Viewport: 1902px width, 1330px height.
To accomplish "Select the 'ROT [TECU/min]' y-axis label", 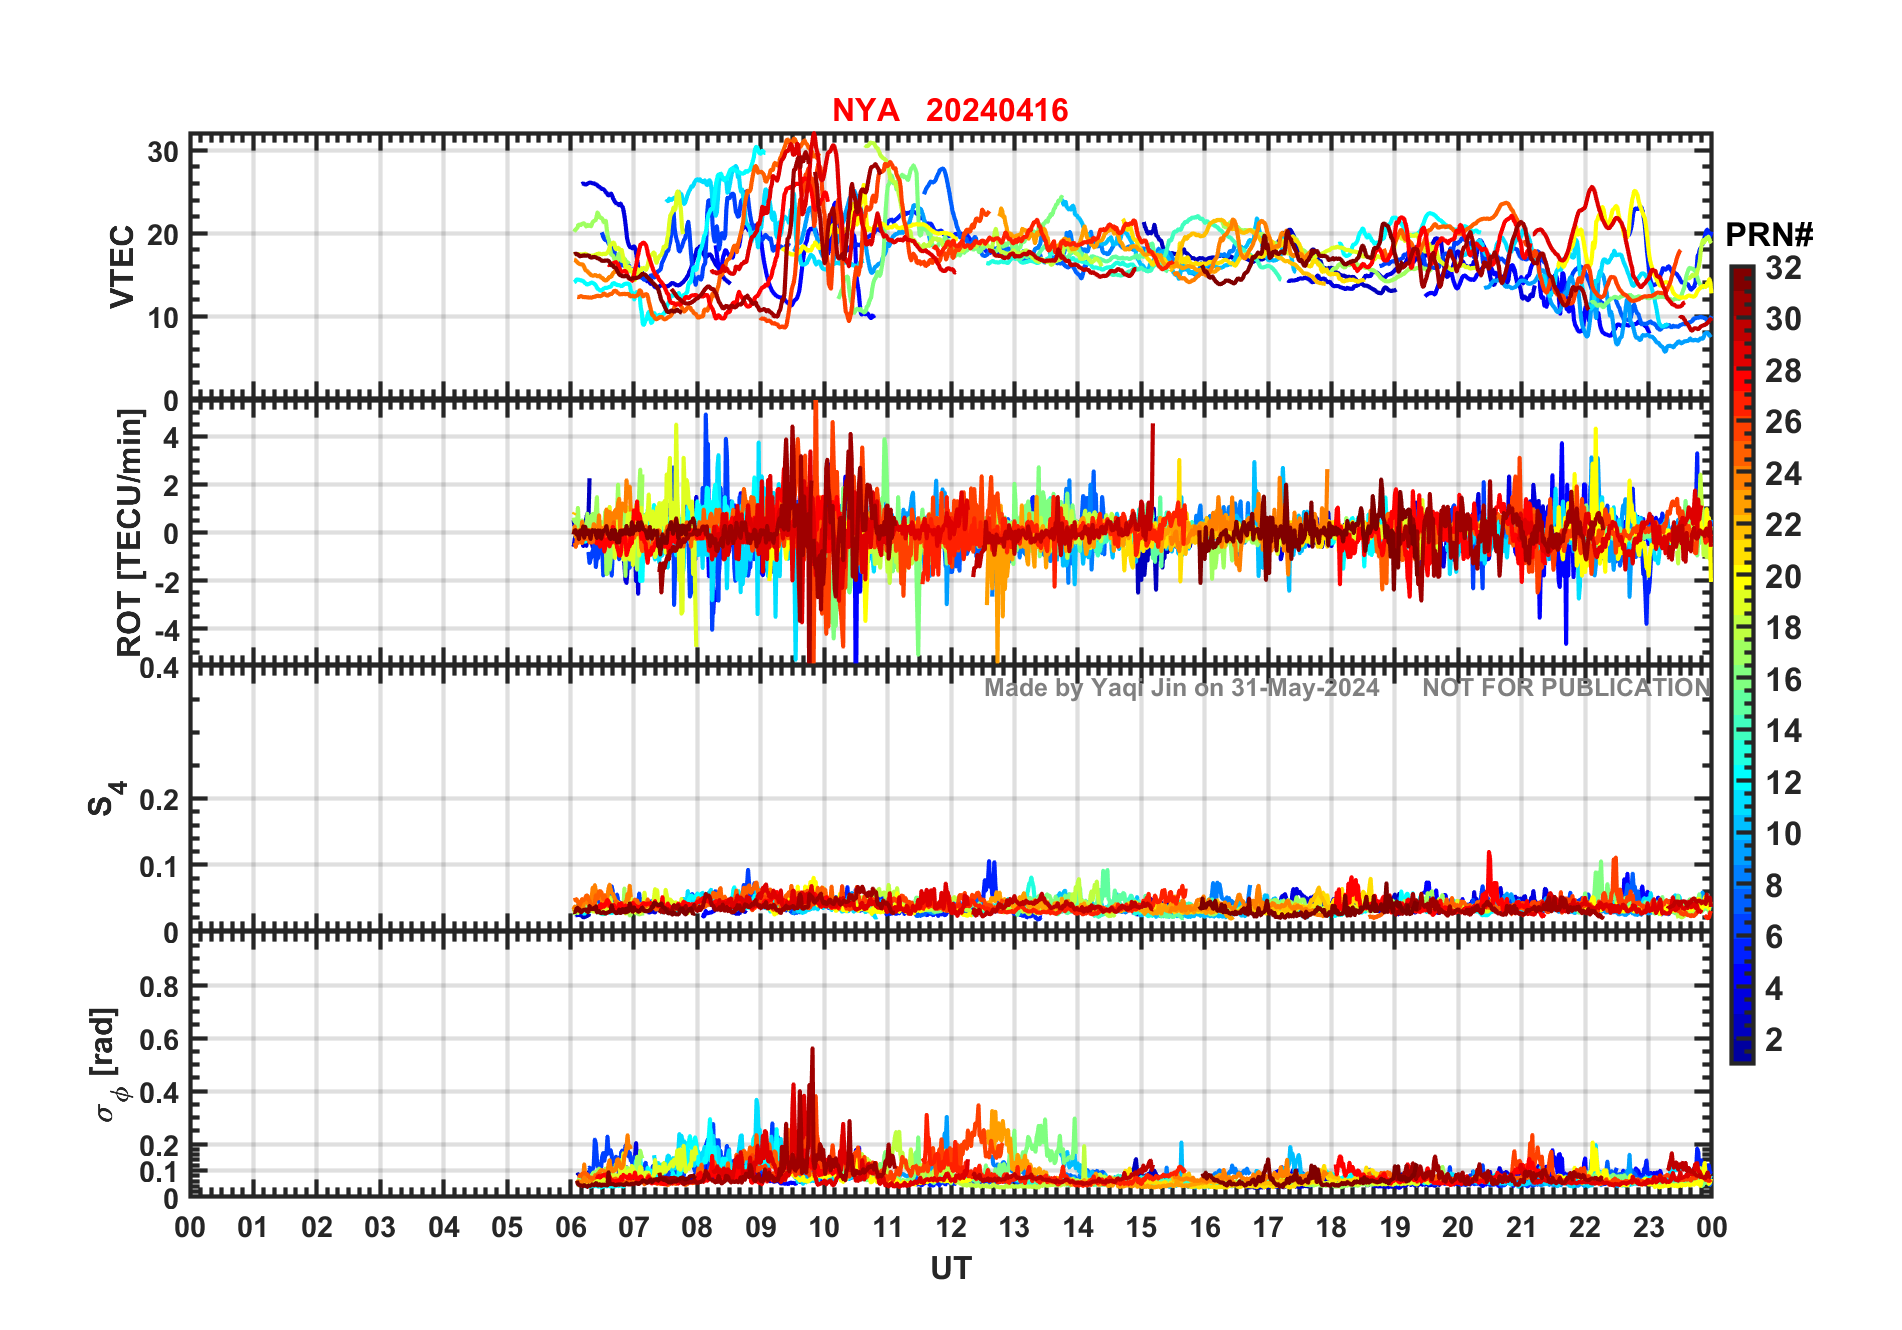I will pyautogui.click(x=130, y=533).
